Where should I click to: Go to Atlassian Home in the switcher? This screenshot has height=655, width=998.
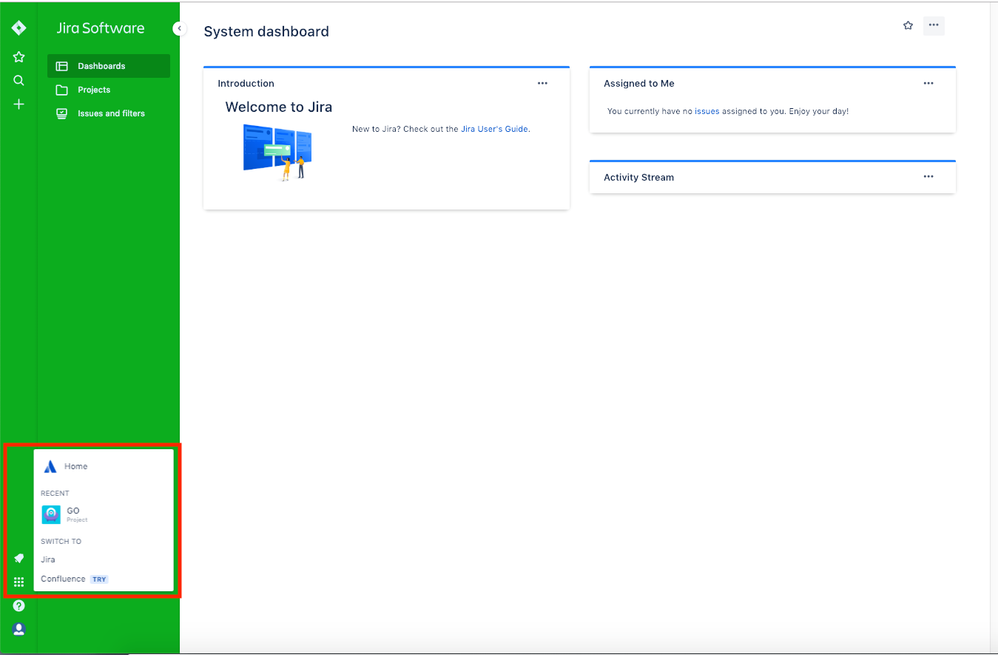coord(103,467)
